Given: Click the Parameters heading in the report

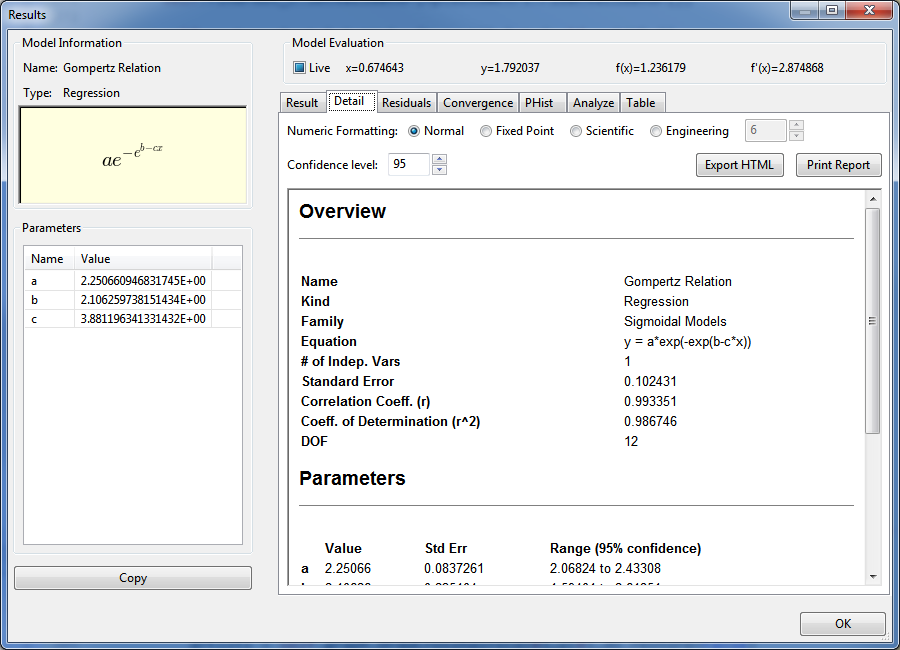Looking at the screenshot, I should tap(352, 478).
